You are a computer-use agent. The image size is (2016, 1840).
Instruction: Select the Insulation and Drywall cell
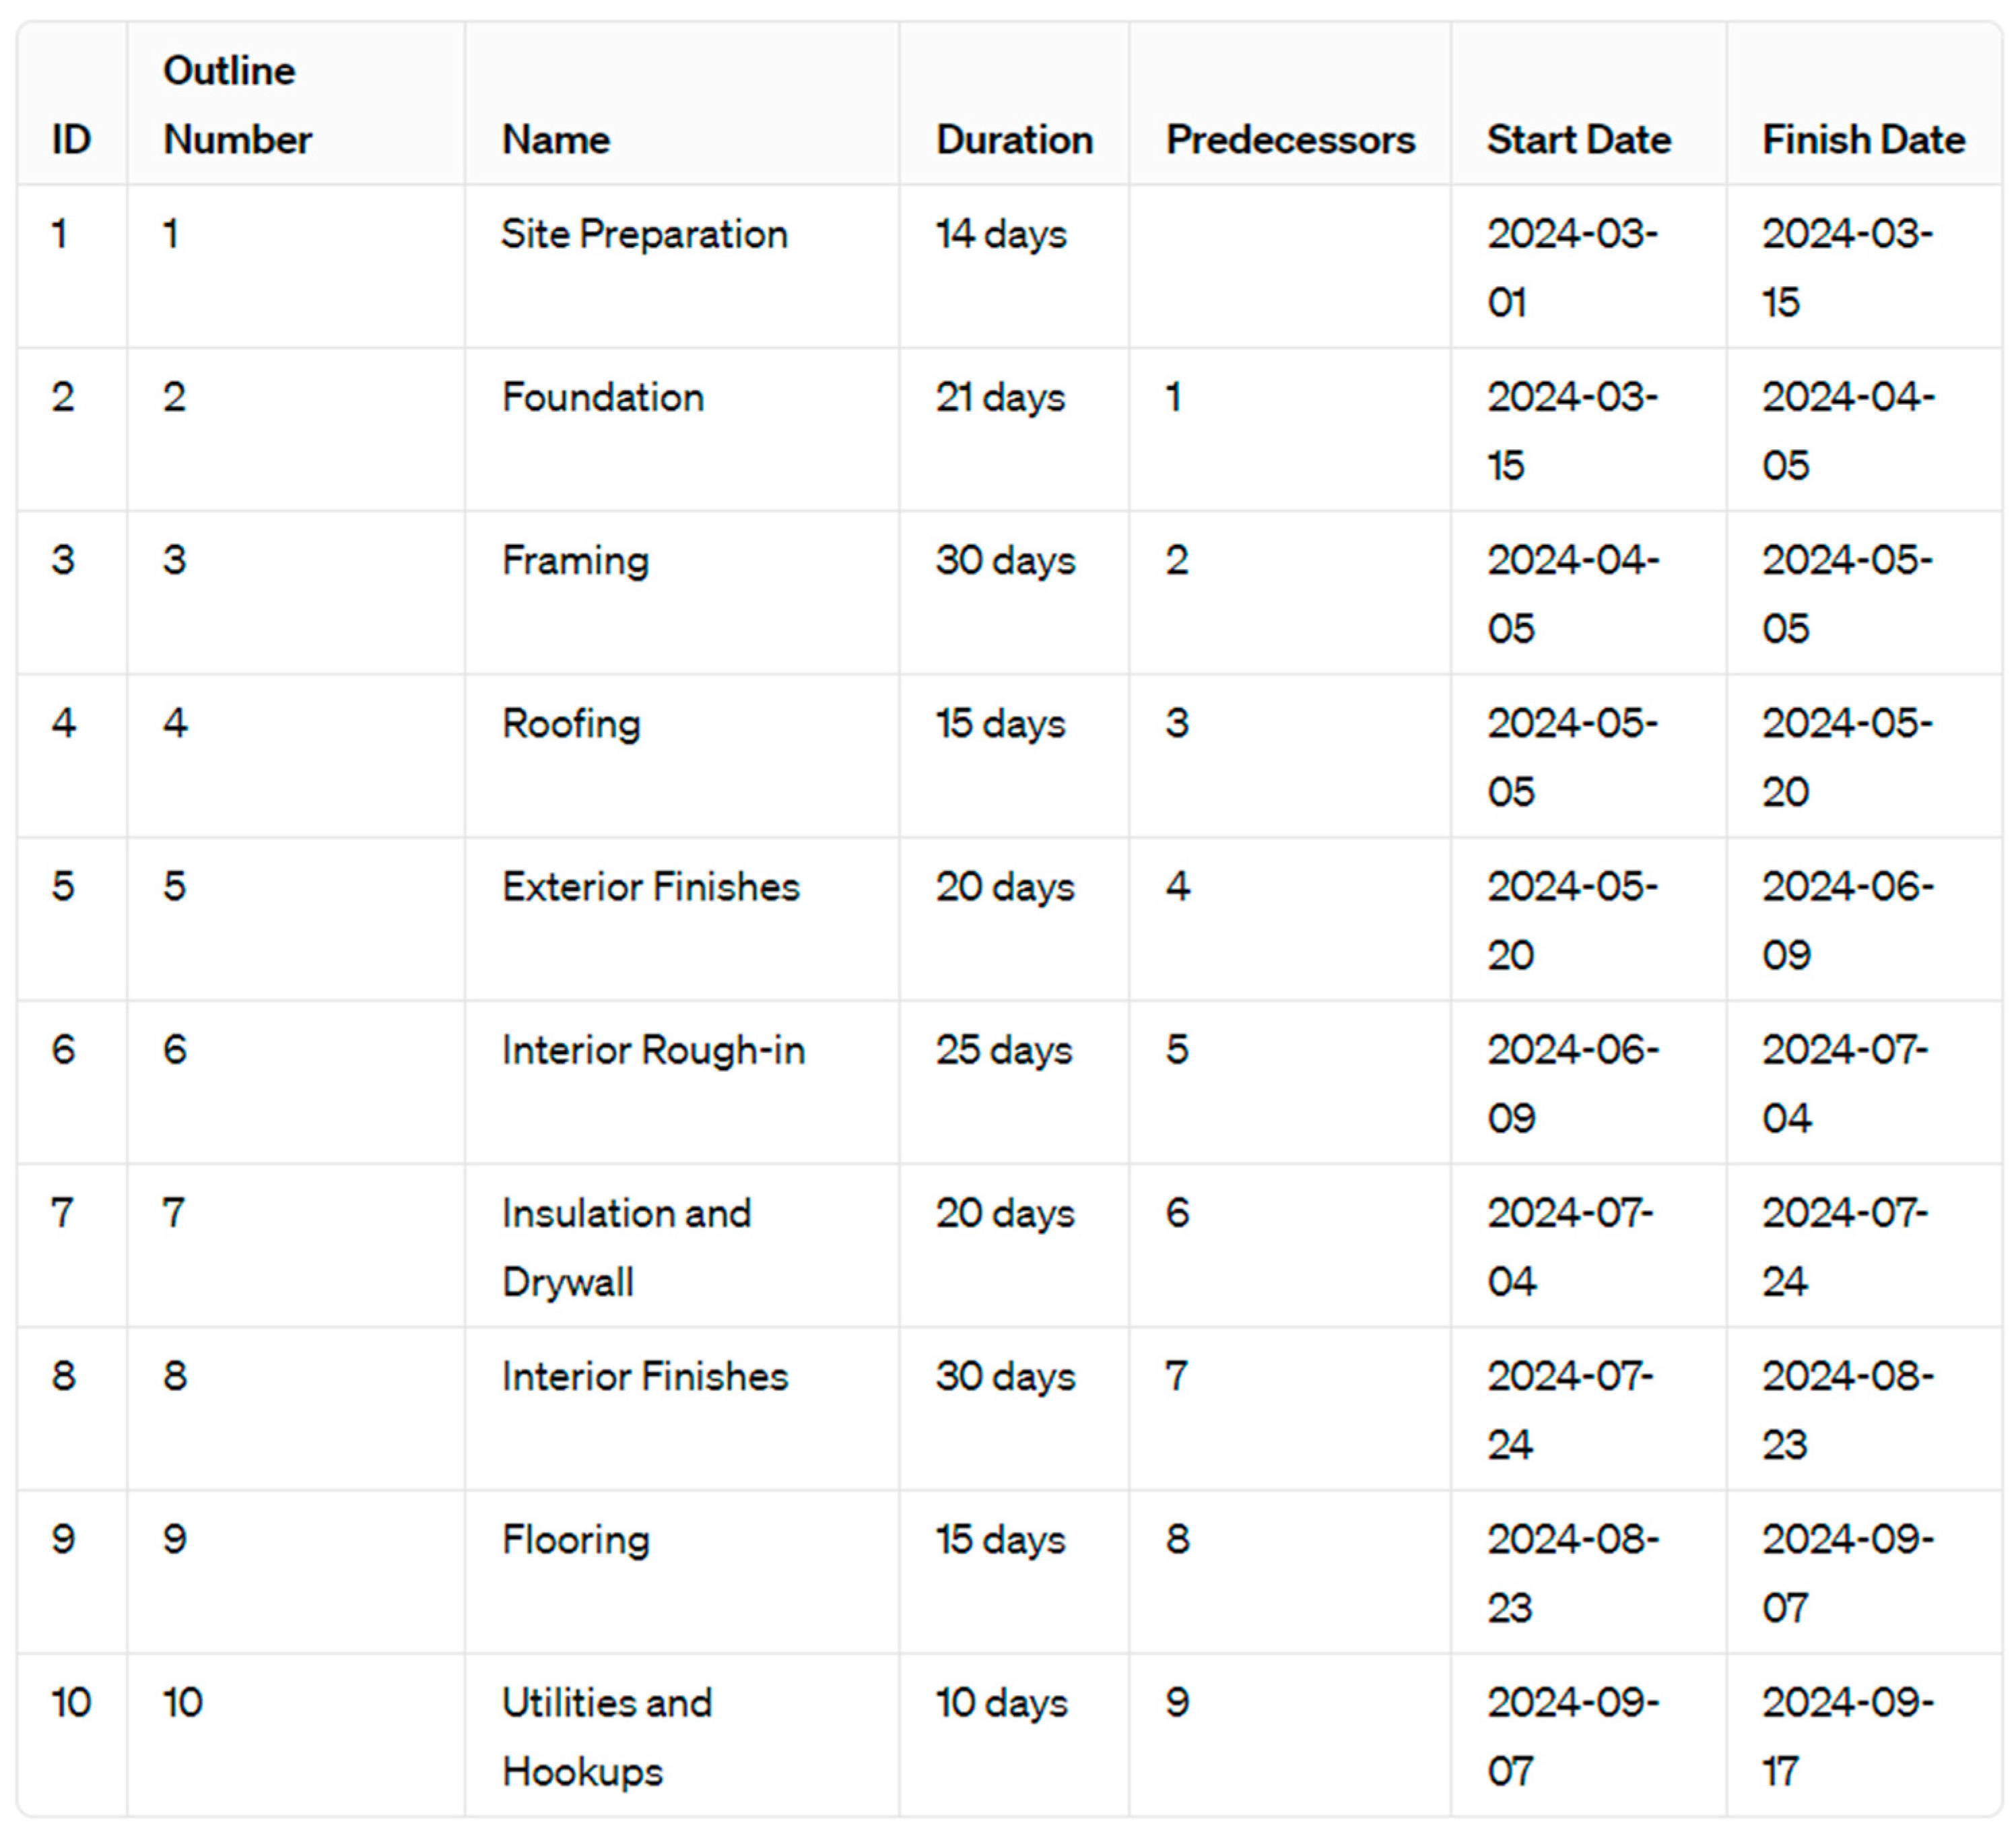click(x=626, y=1247)
